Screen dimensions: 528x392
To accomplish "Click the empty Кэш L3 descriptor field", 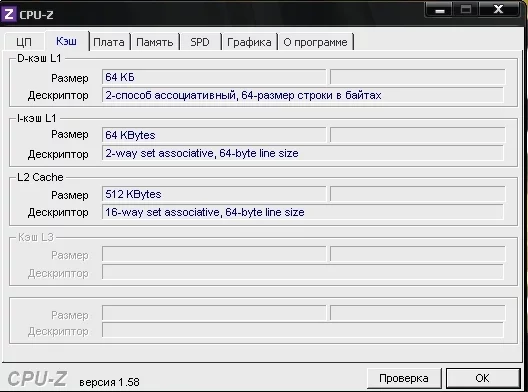I will click(303, 272).
